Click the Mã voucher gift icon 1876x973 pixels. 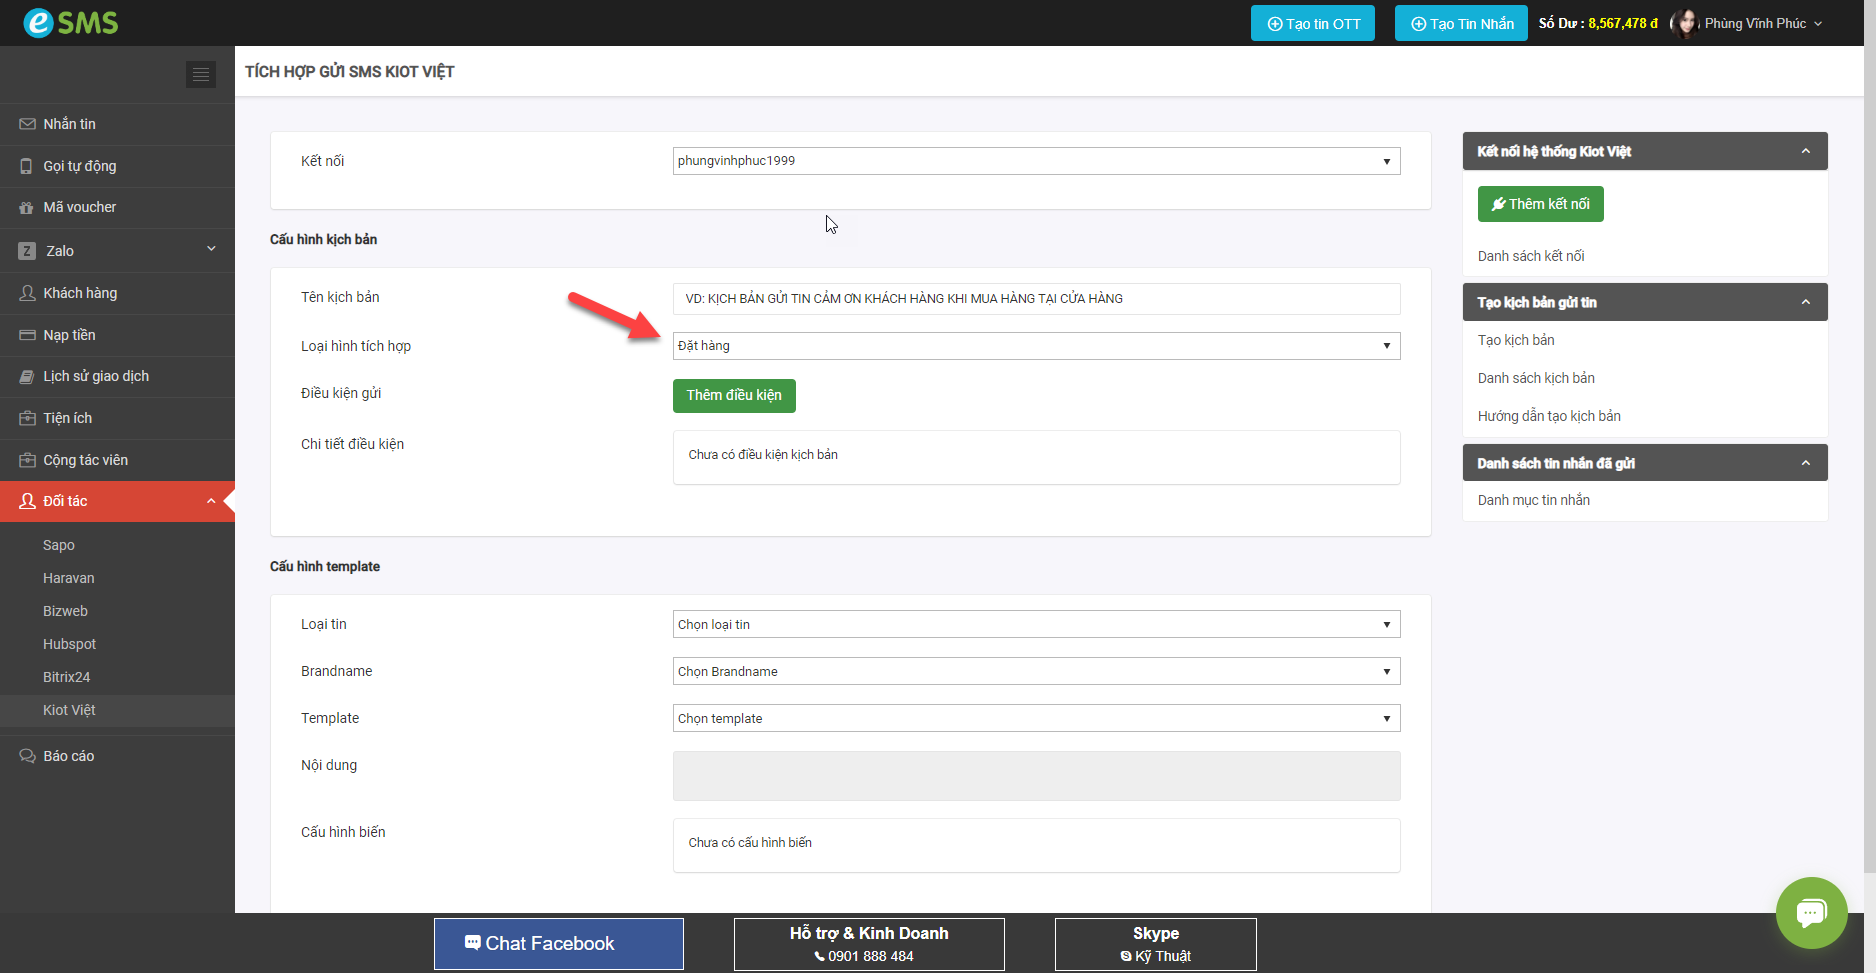pos(27,208)
